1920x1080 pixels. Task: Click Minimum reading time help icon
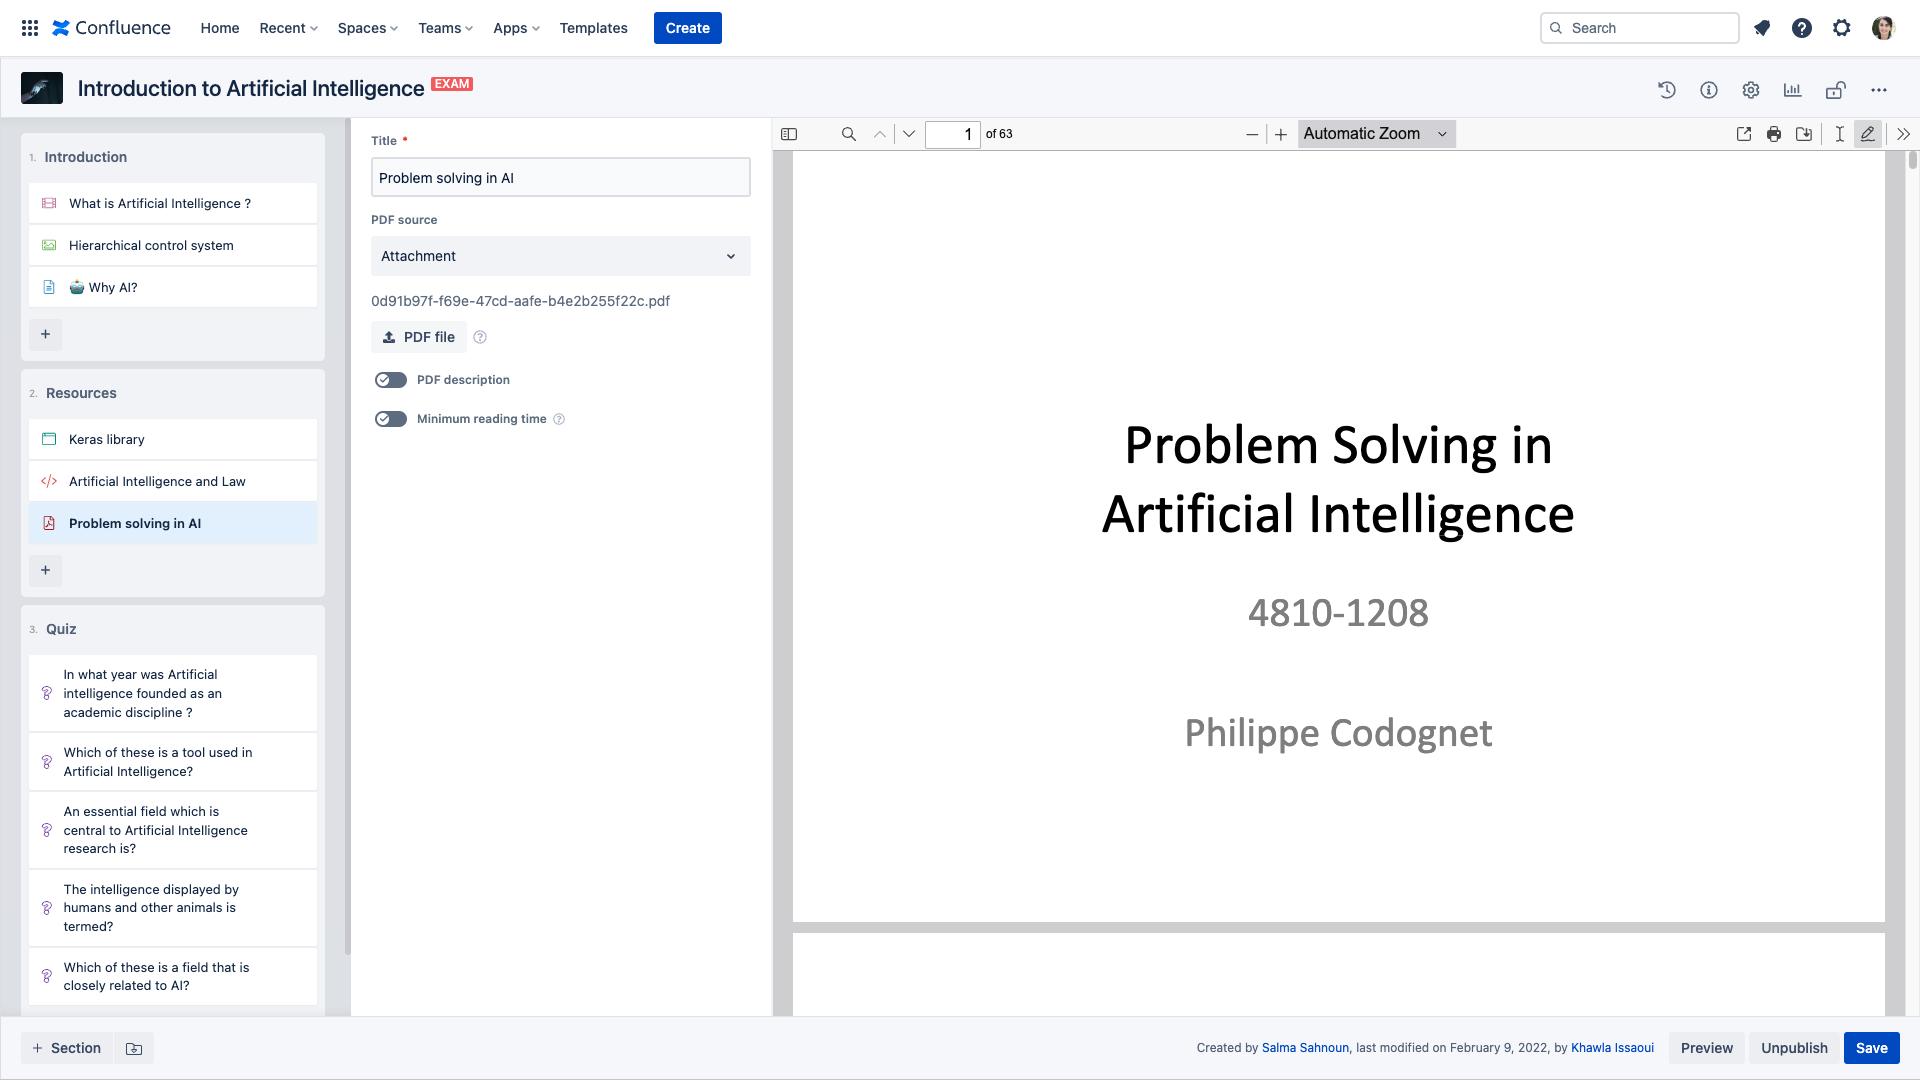pos(559,419)
